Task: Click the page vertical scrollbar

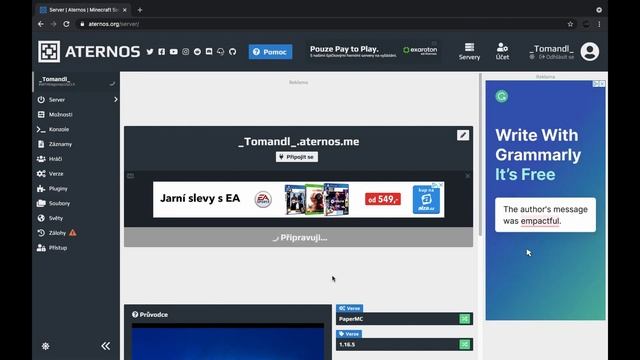Action: tap(480, 154)
